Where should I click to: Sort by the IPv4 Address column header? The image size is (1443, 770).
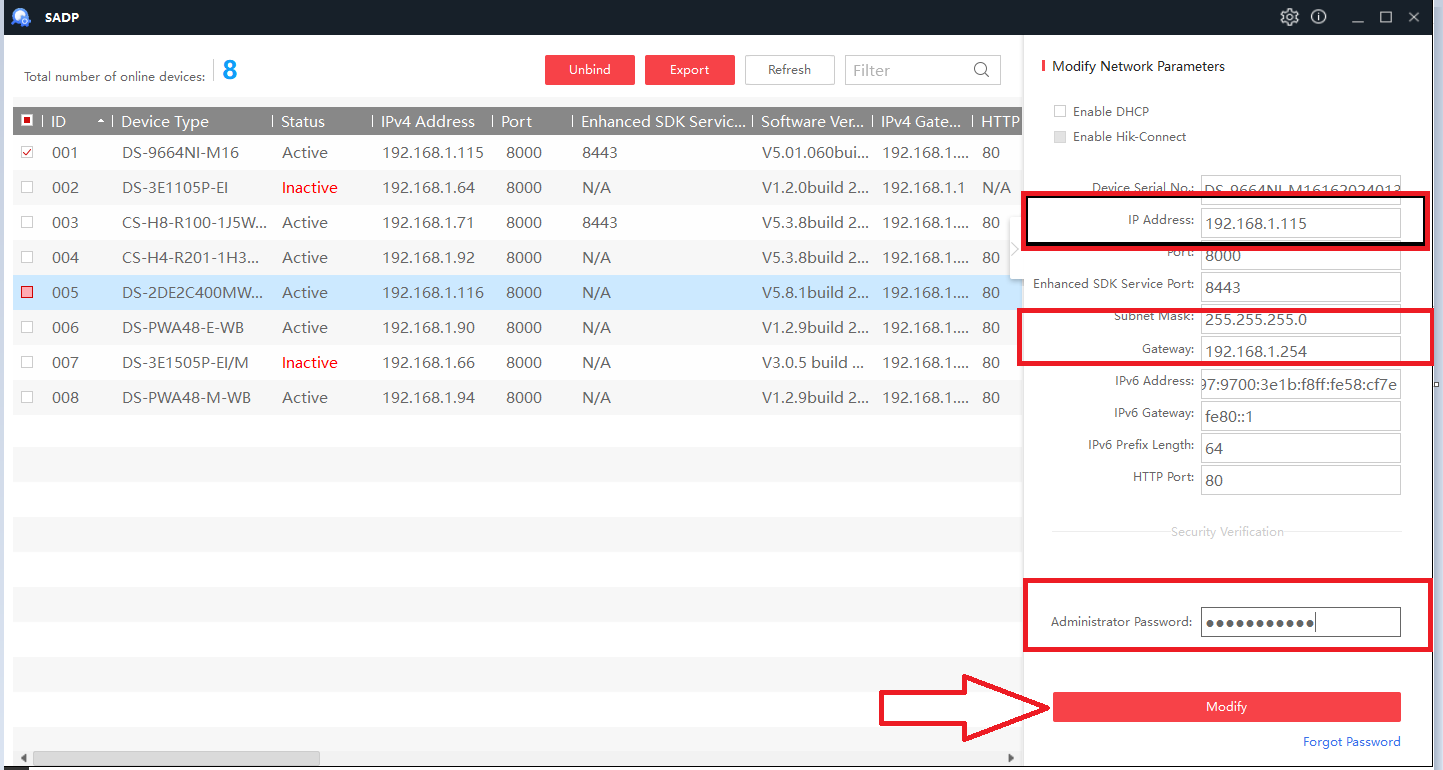click(x=428, y=121)
